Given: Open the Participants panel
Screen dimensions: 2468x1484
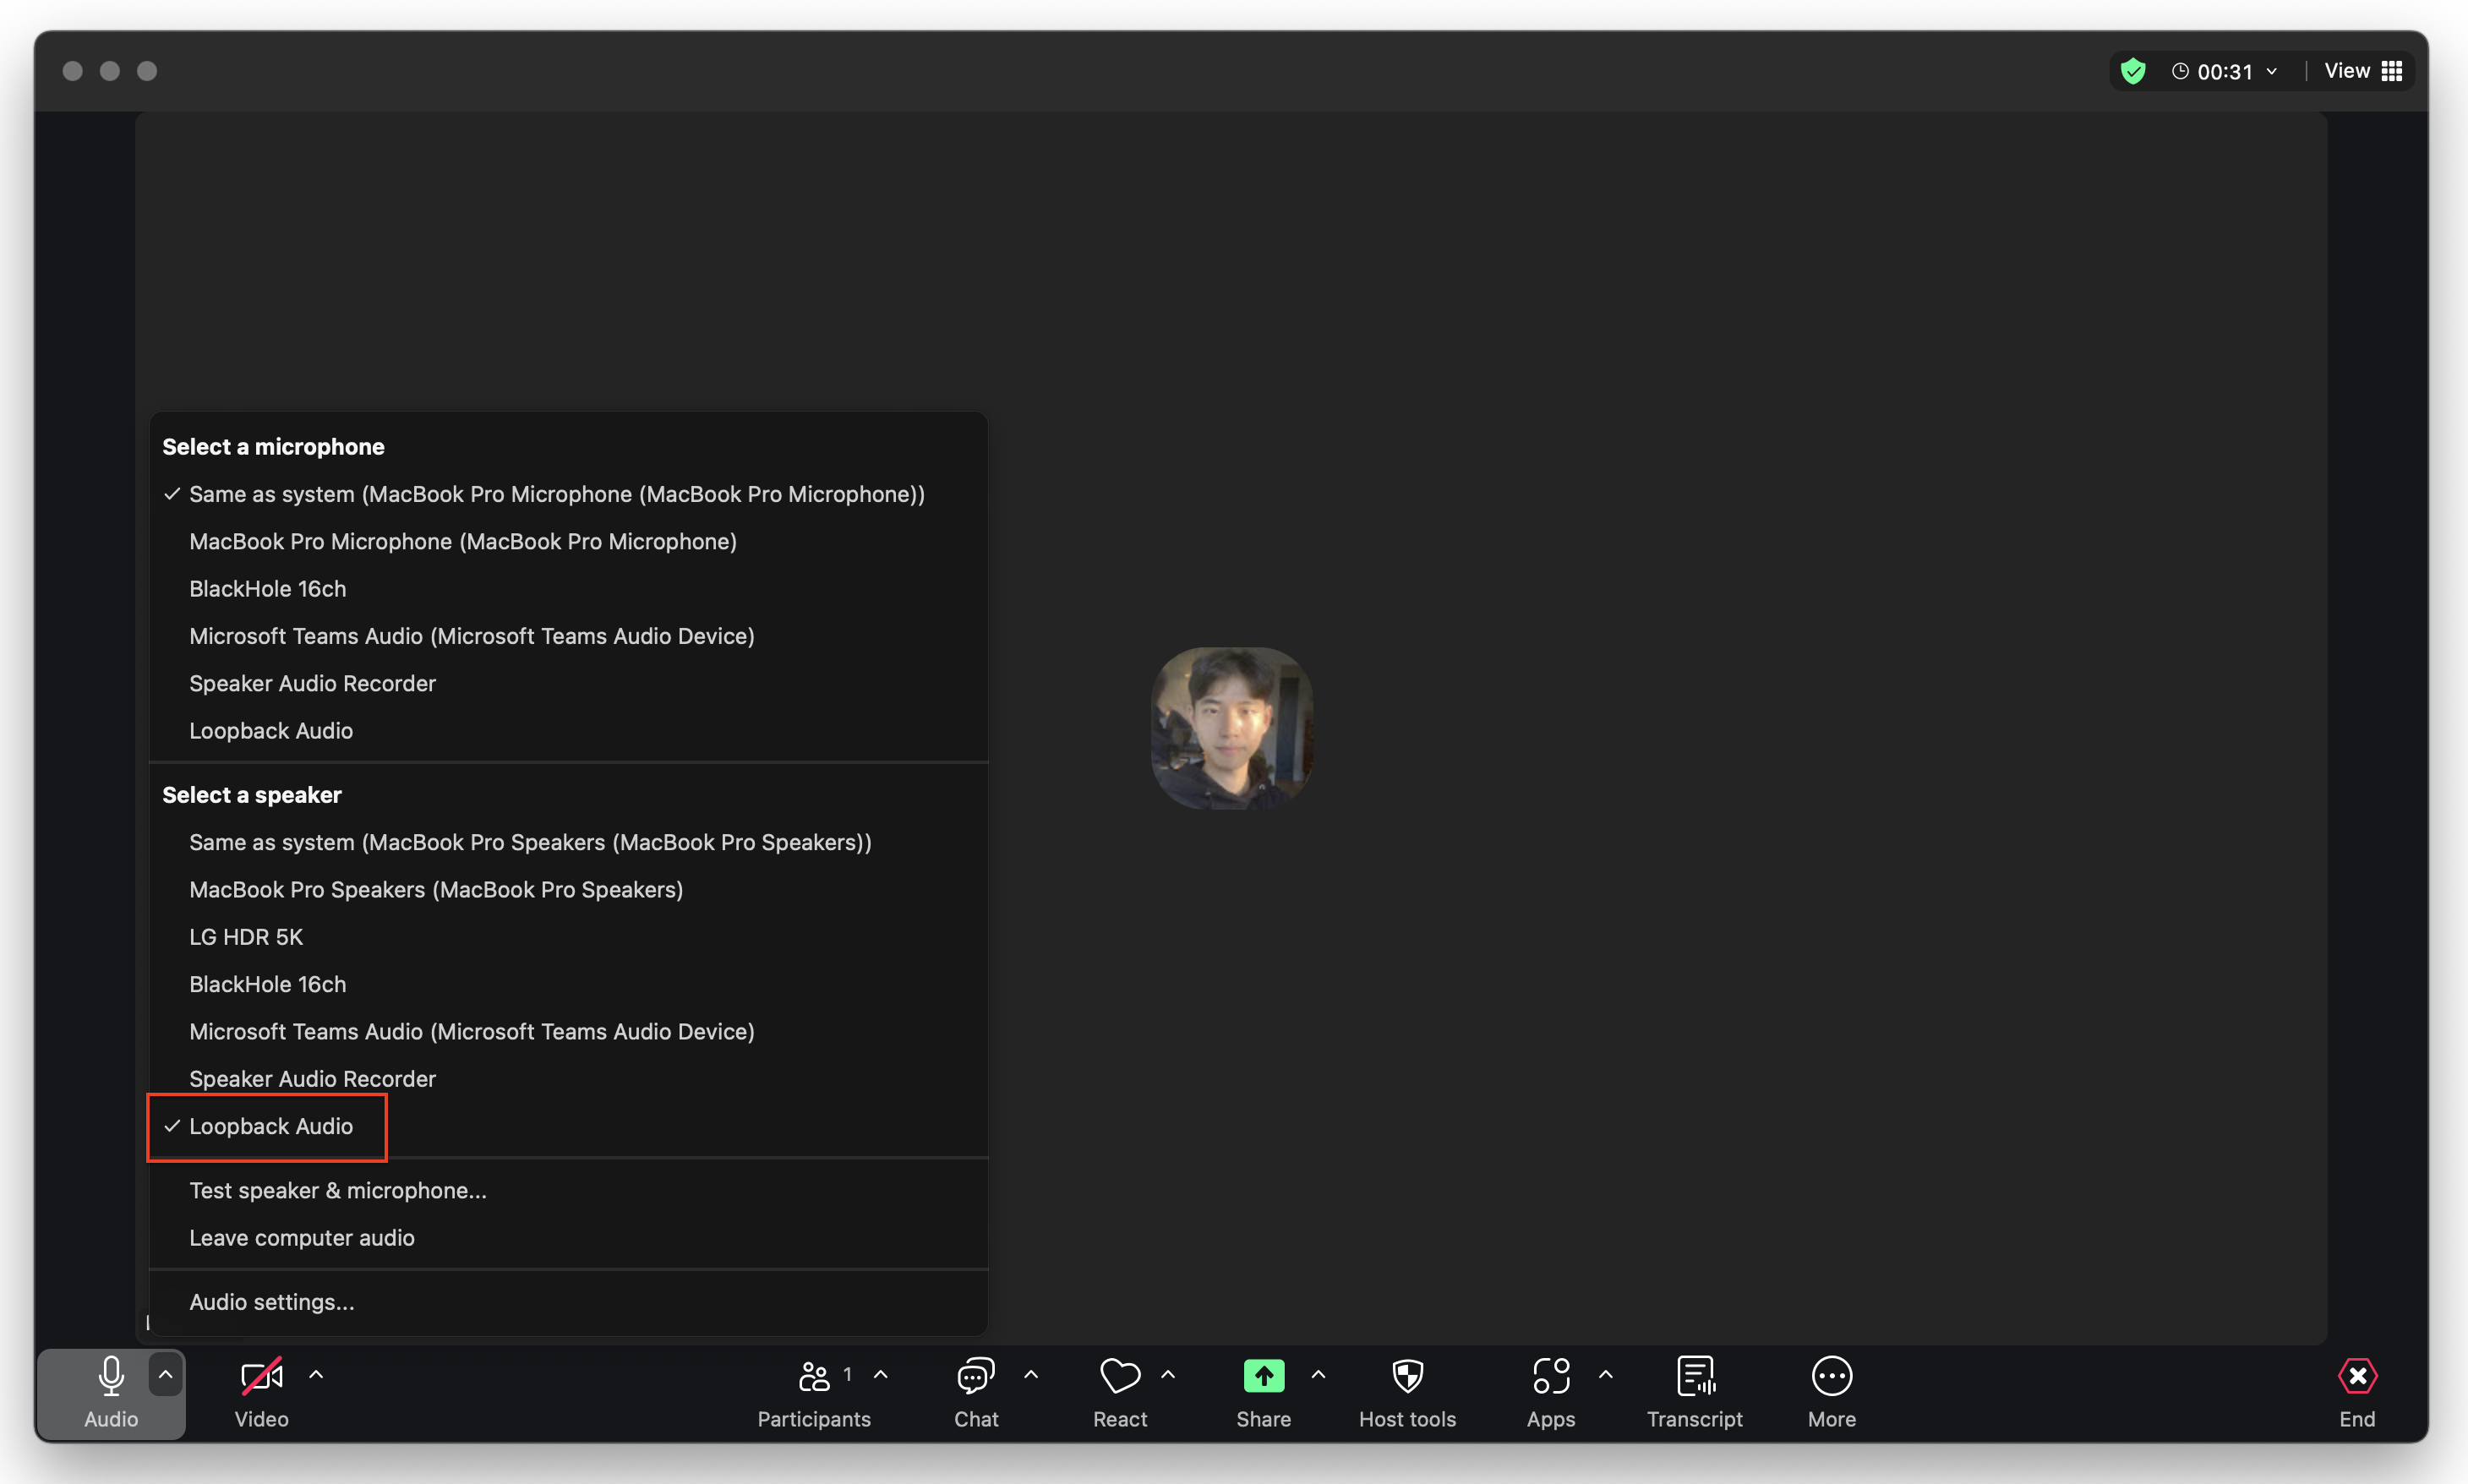Looking at the screenshot, I should 813,1377.
